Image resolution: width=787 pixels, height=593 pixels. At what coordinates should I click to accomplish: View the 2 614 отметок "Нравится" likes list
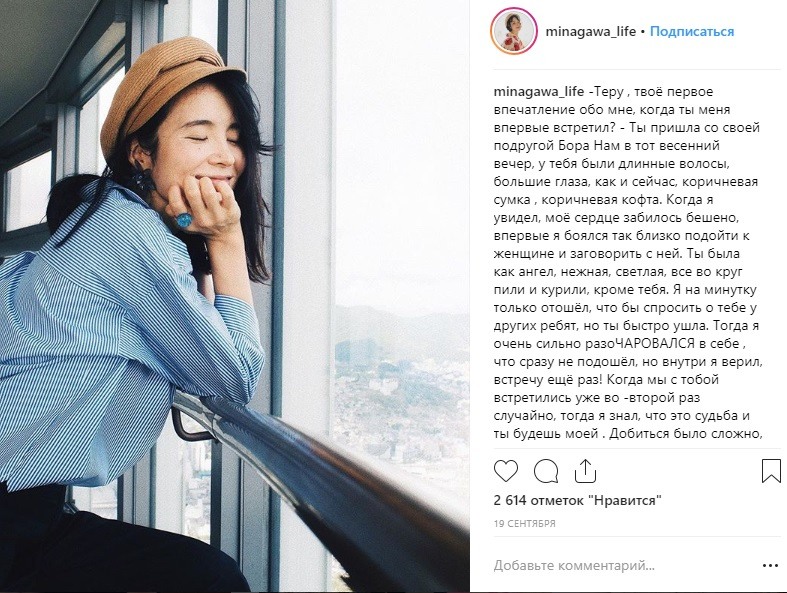coord(578,501)
